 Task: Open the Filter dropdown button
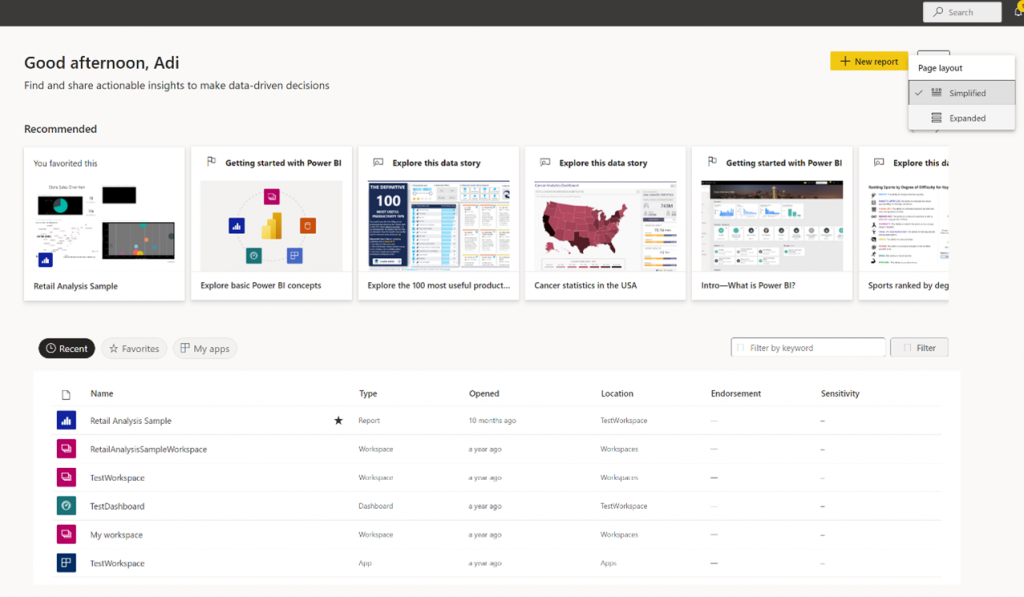coord(919,348)
